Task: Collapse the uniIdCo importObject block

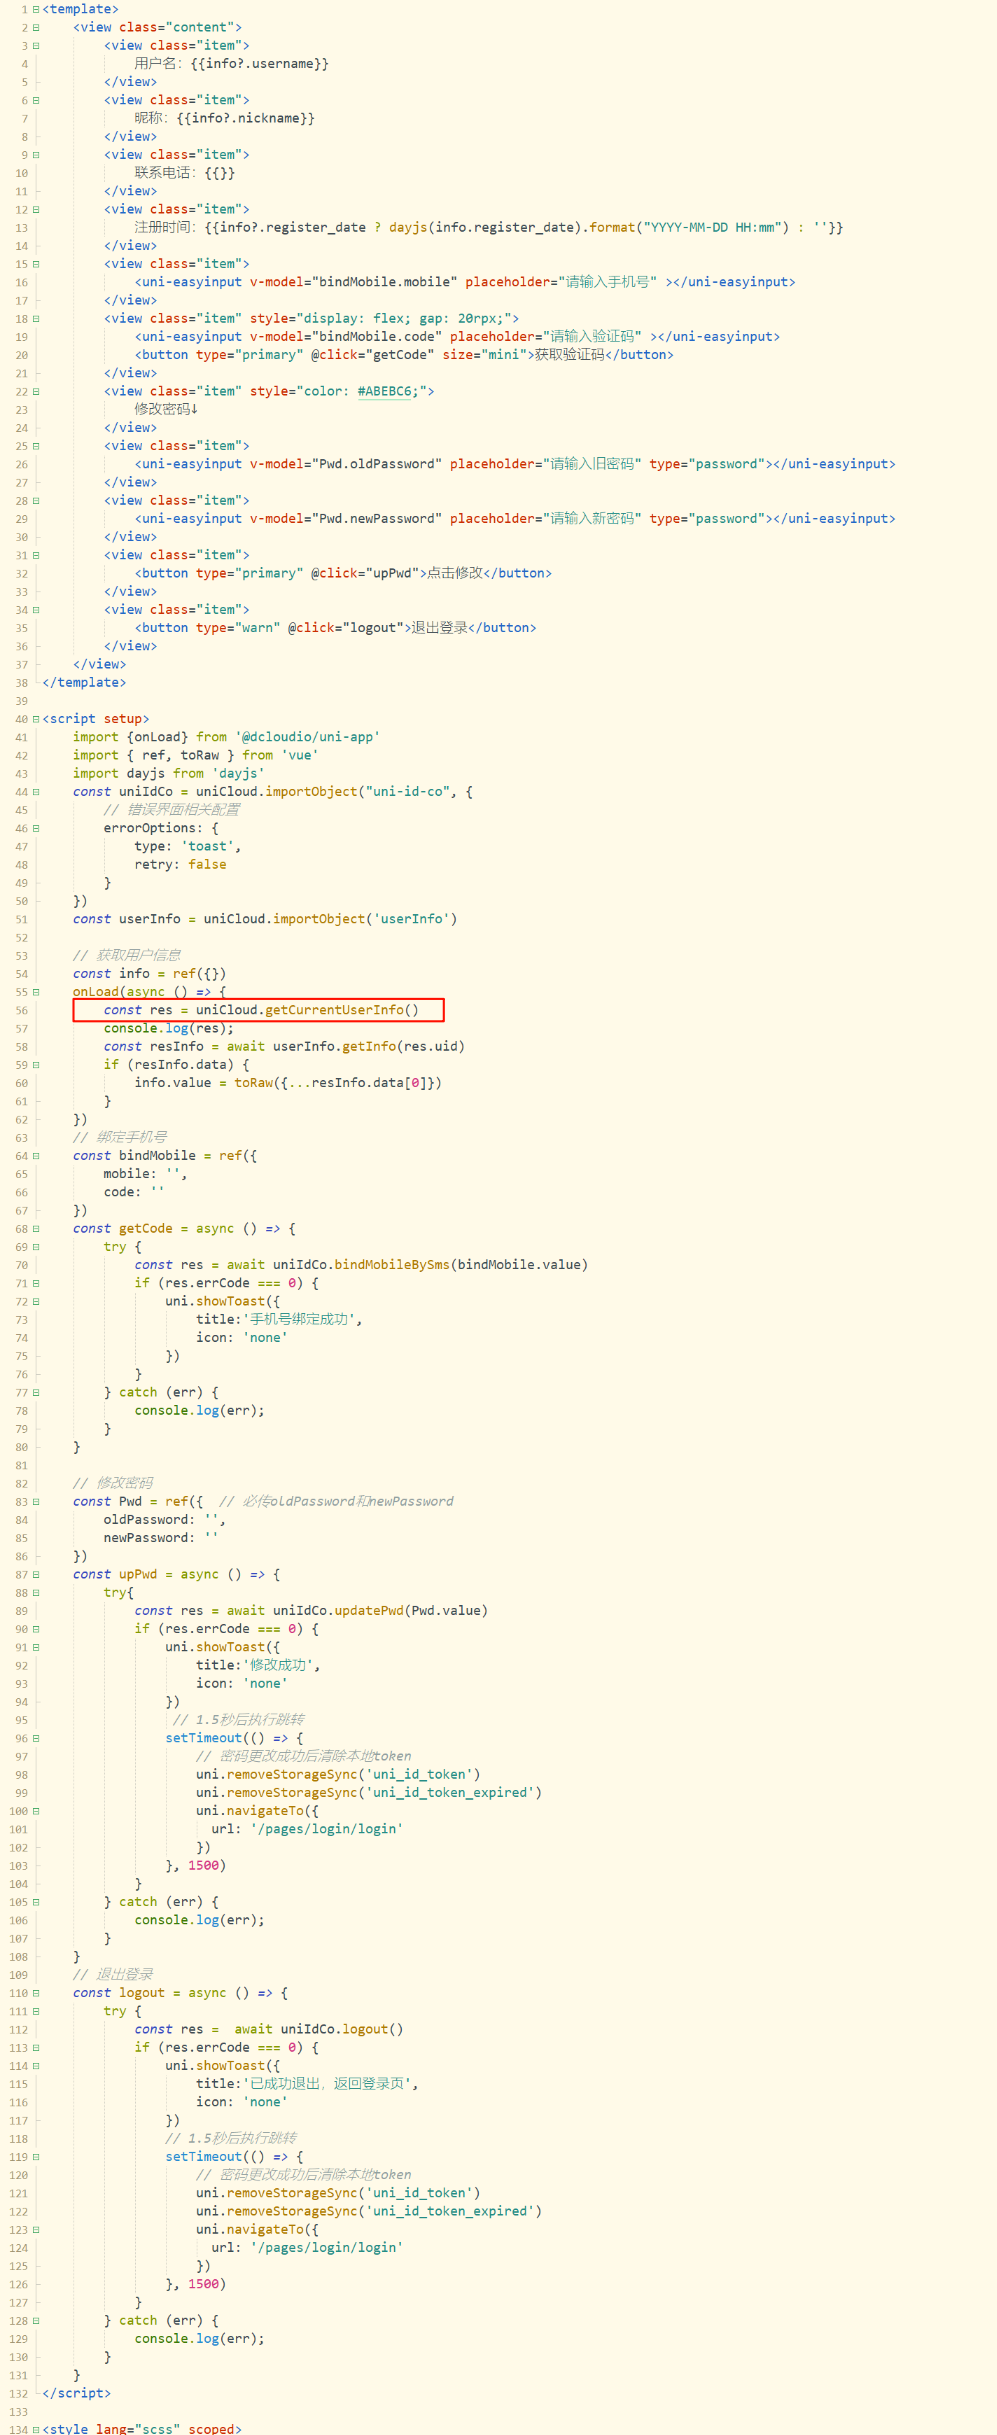Action: tap(36, 791)
